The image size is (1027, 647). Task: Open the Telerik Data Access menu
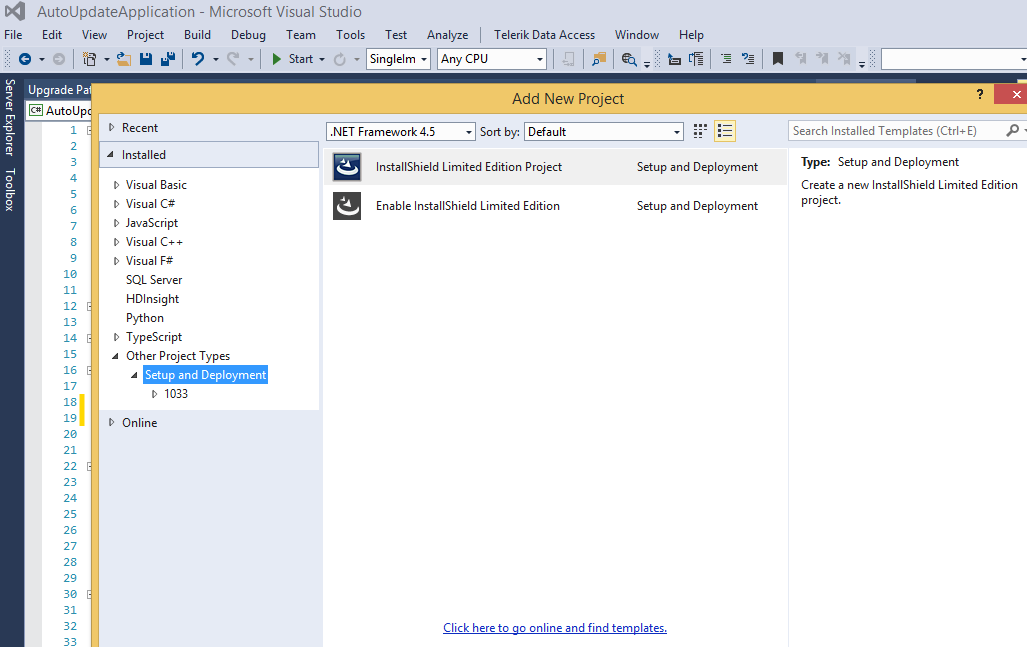(x=544, y=35)
